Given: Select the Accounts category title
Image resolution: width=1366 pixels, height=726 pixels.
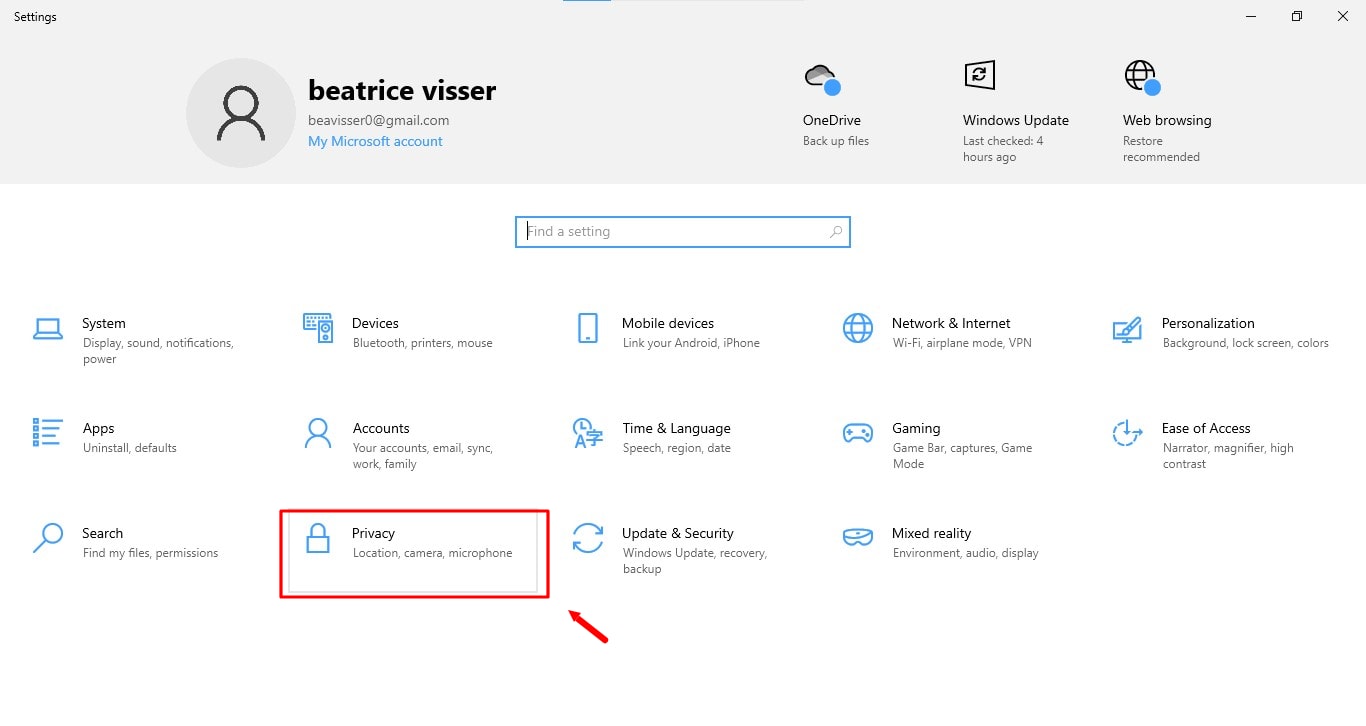Looking at the screenshot, I should click(x=381, y=428).
